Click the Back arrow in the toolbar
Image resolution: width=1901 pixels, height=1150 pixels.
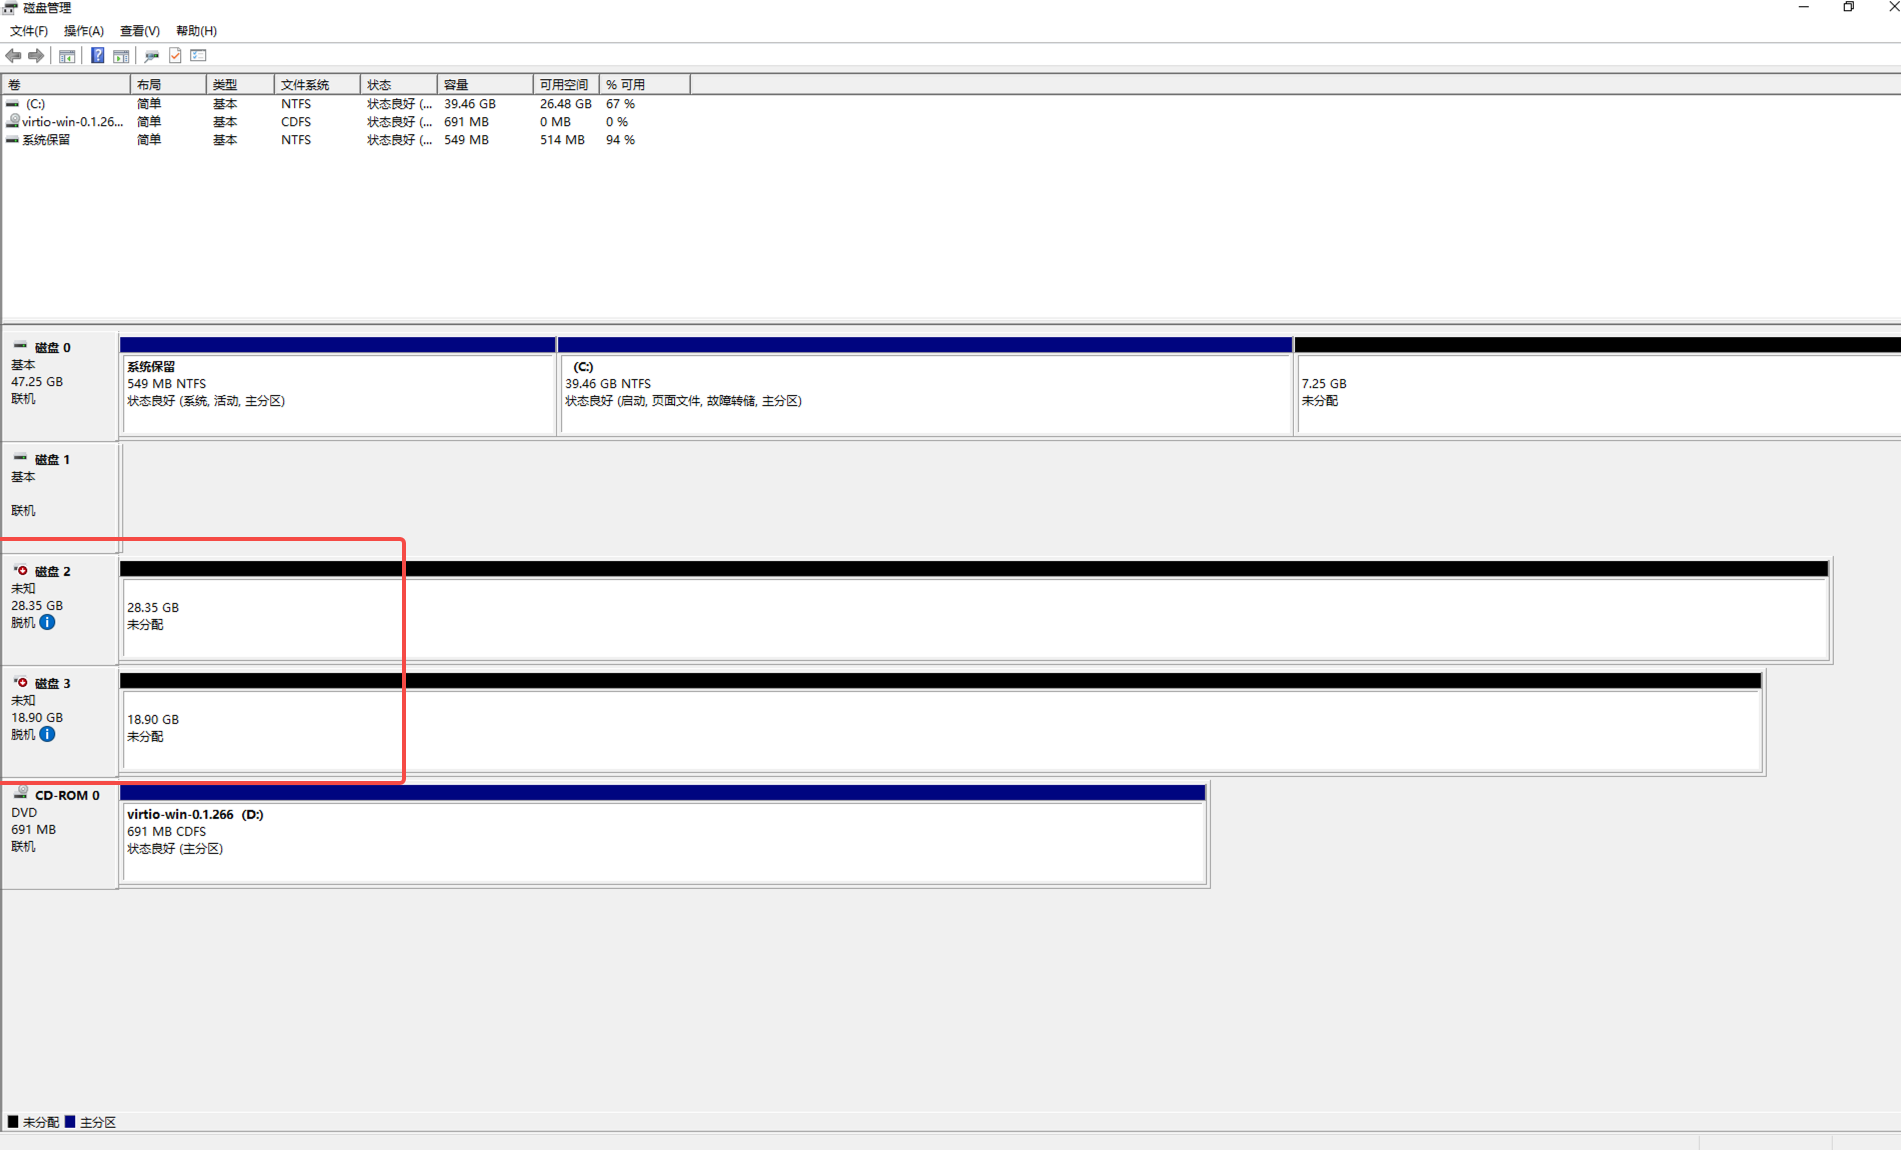(13, 56)
